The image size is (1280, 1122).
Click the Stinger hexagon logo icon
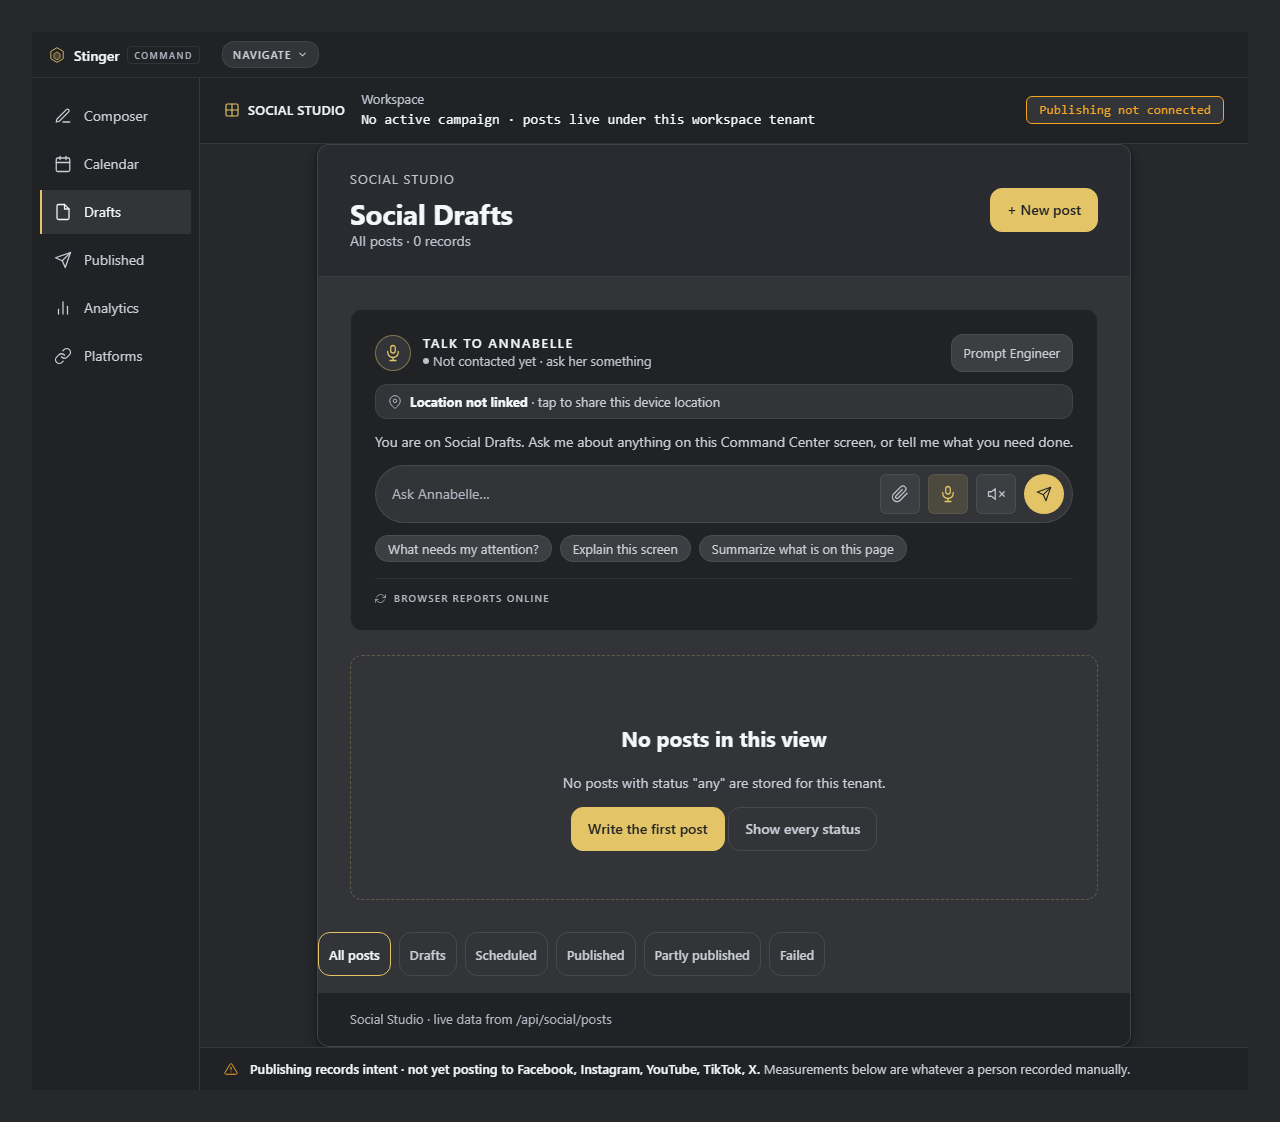[x=57, y=55]
